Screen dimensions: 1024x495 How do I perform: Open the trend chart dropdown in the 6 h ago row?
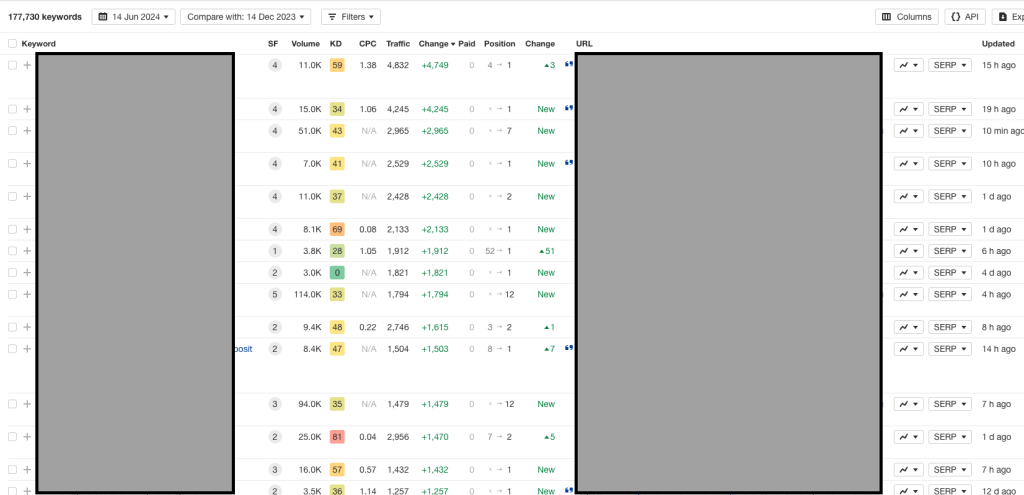coord(908,251)
